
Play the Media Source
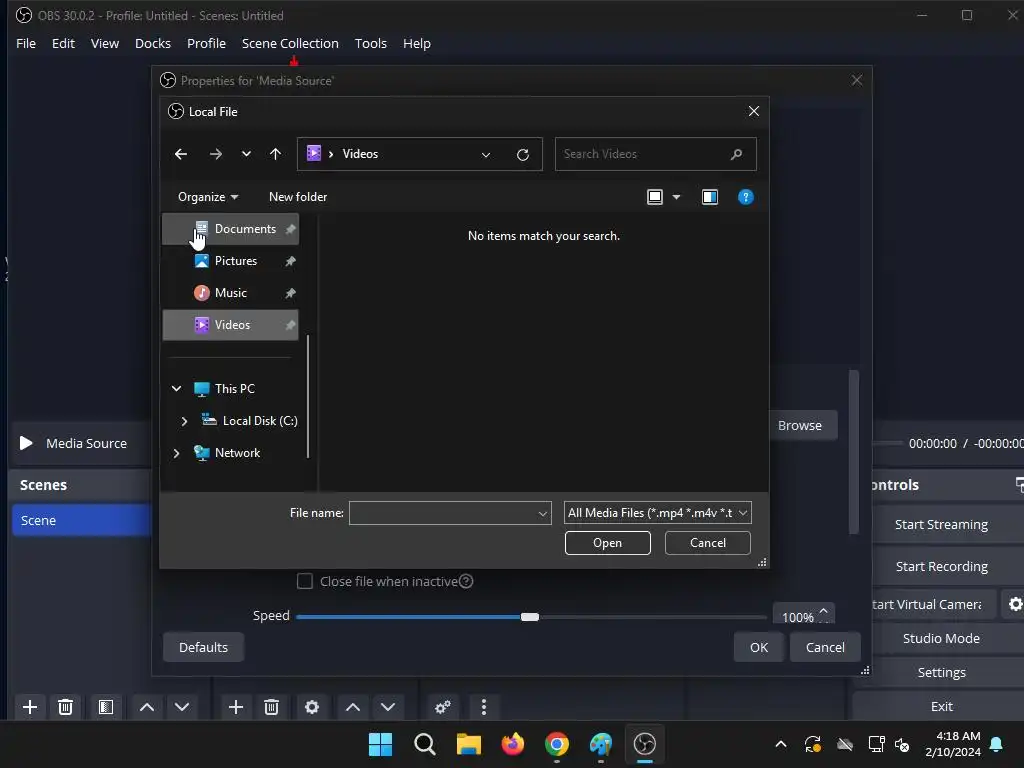(x=26, y=443)
